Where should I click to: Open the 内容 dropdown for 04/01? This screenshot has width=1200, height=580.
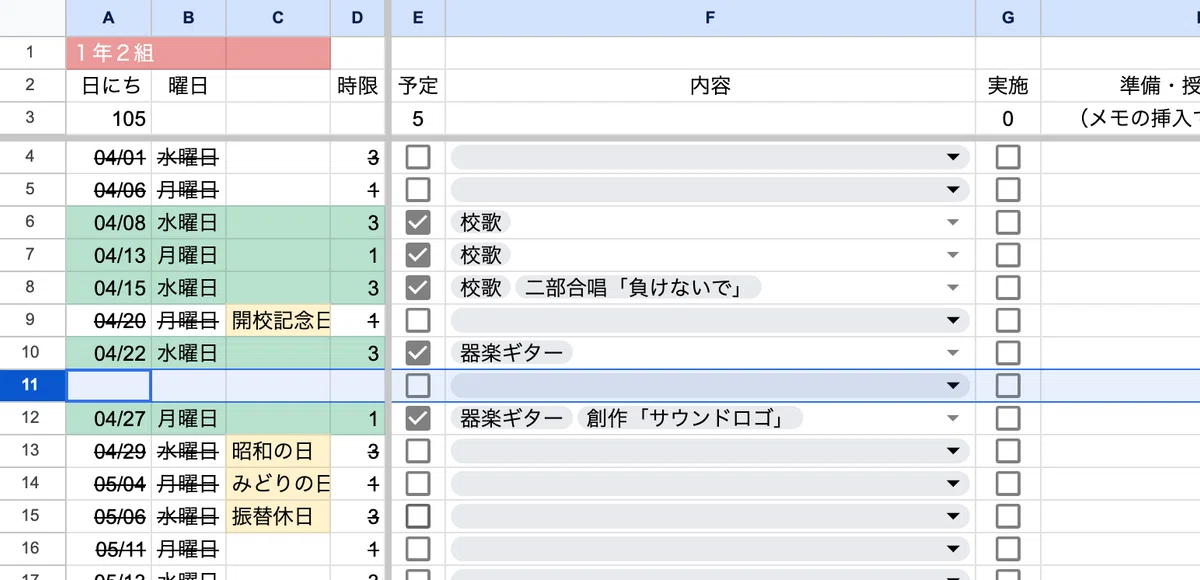pyautogui.click(x=710, y=157)
